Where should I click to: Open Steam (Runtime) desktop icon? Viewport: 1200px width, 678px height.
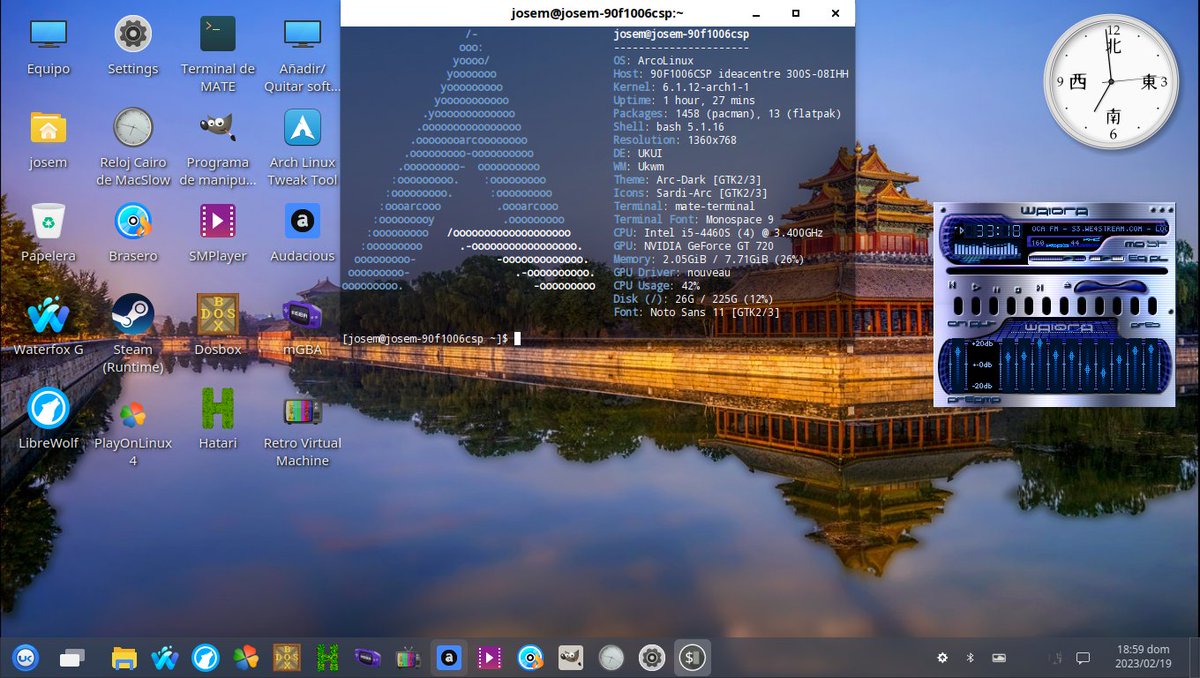pyautogui.click(x=133, y=334)
